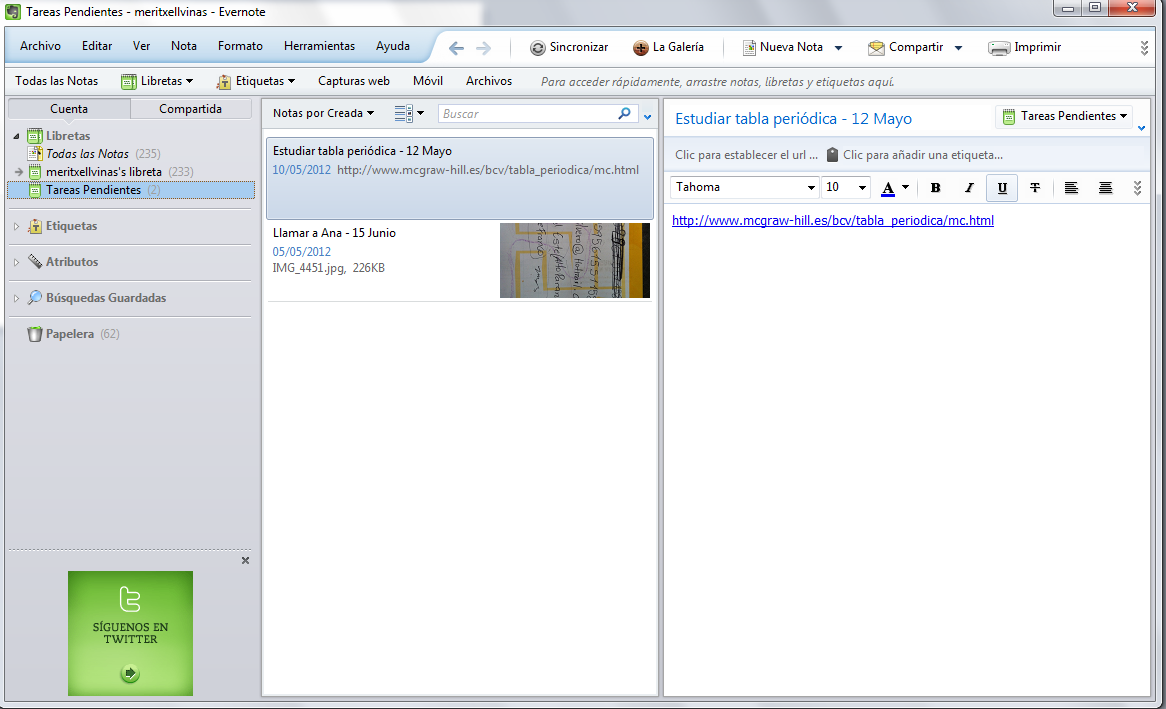Open the Formato menu
Screen dimensions: 1166x709
click(240, 46)
